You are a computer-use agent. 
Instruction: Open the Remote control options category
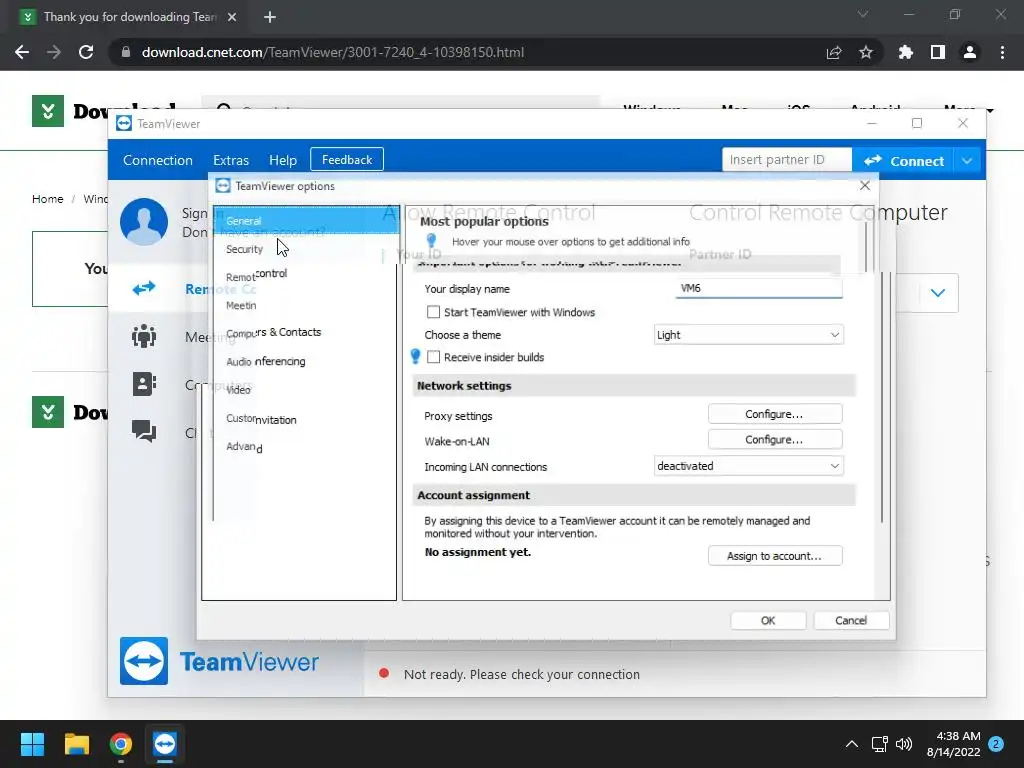tap(256, 275)
